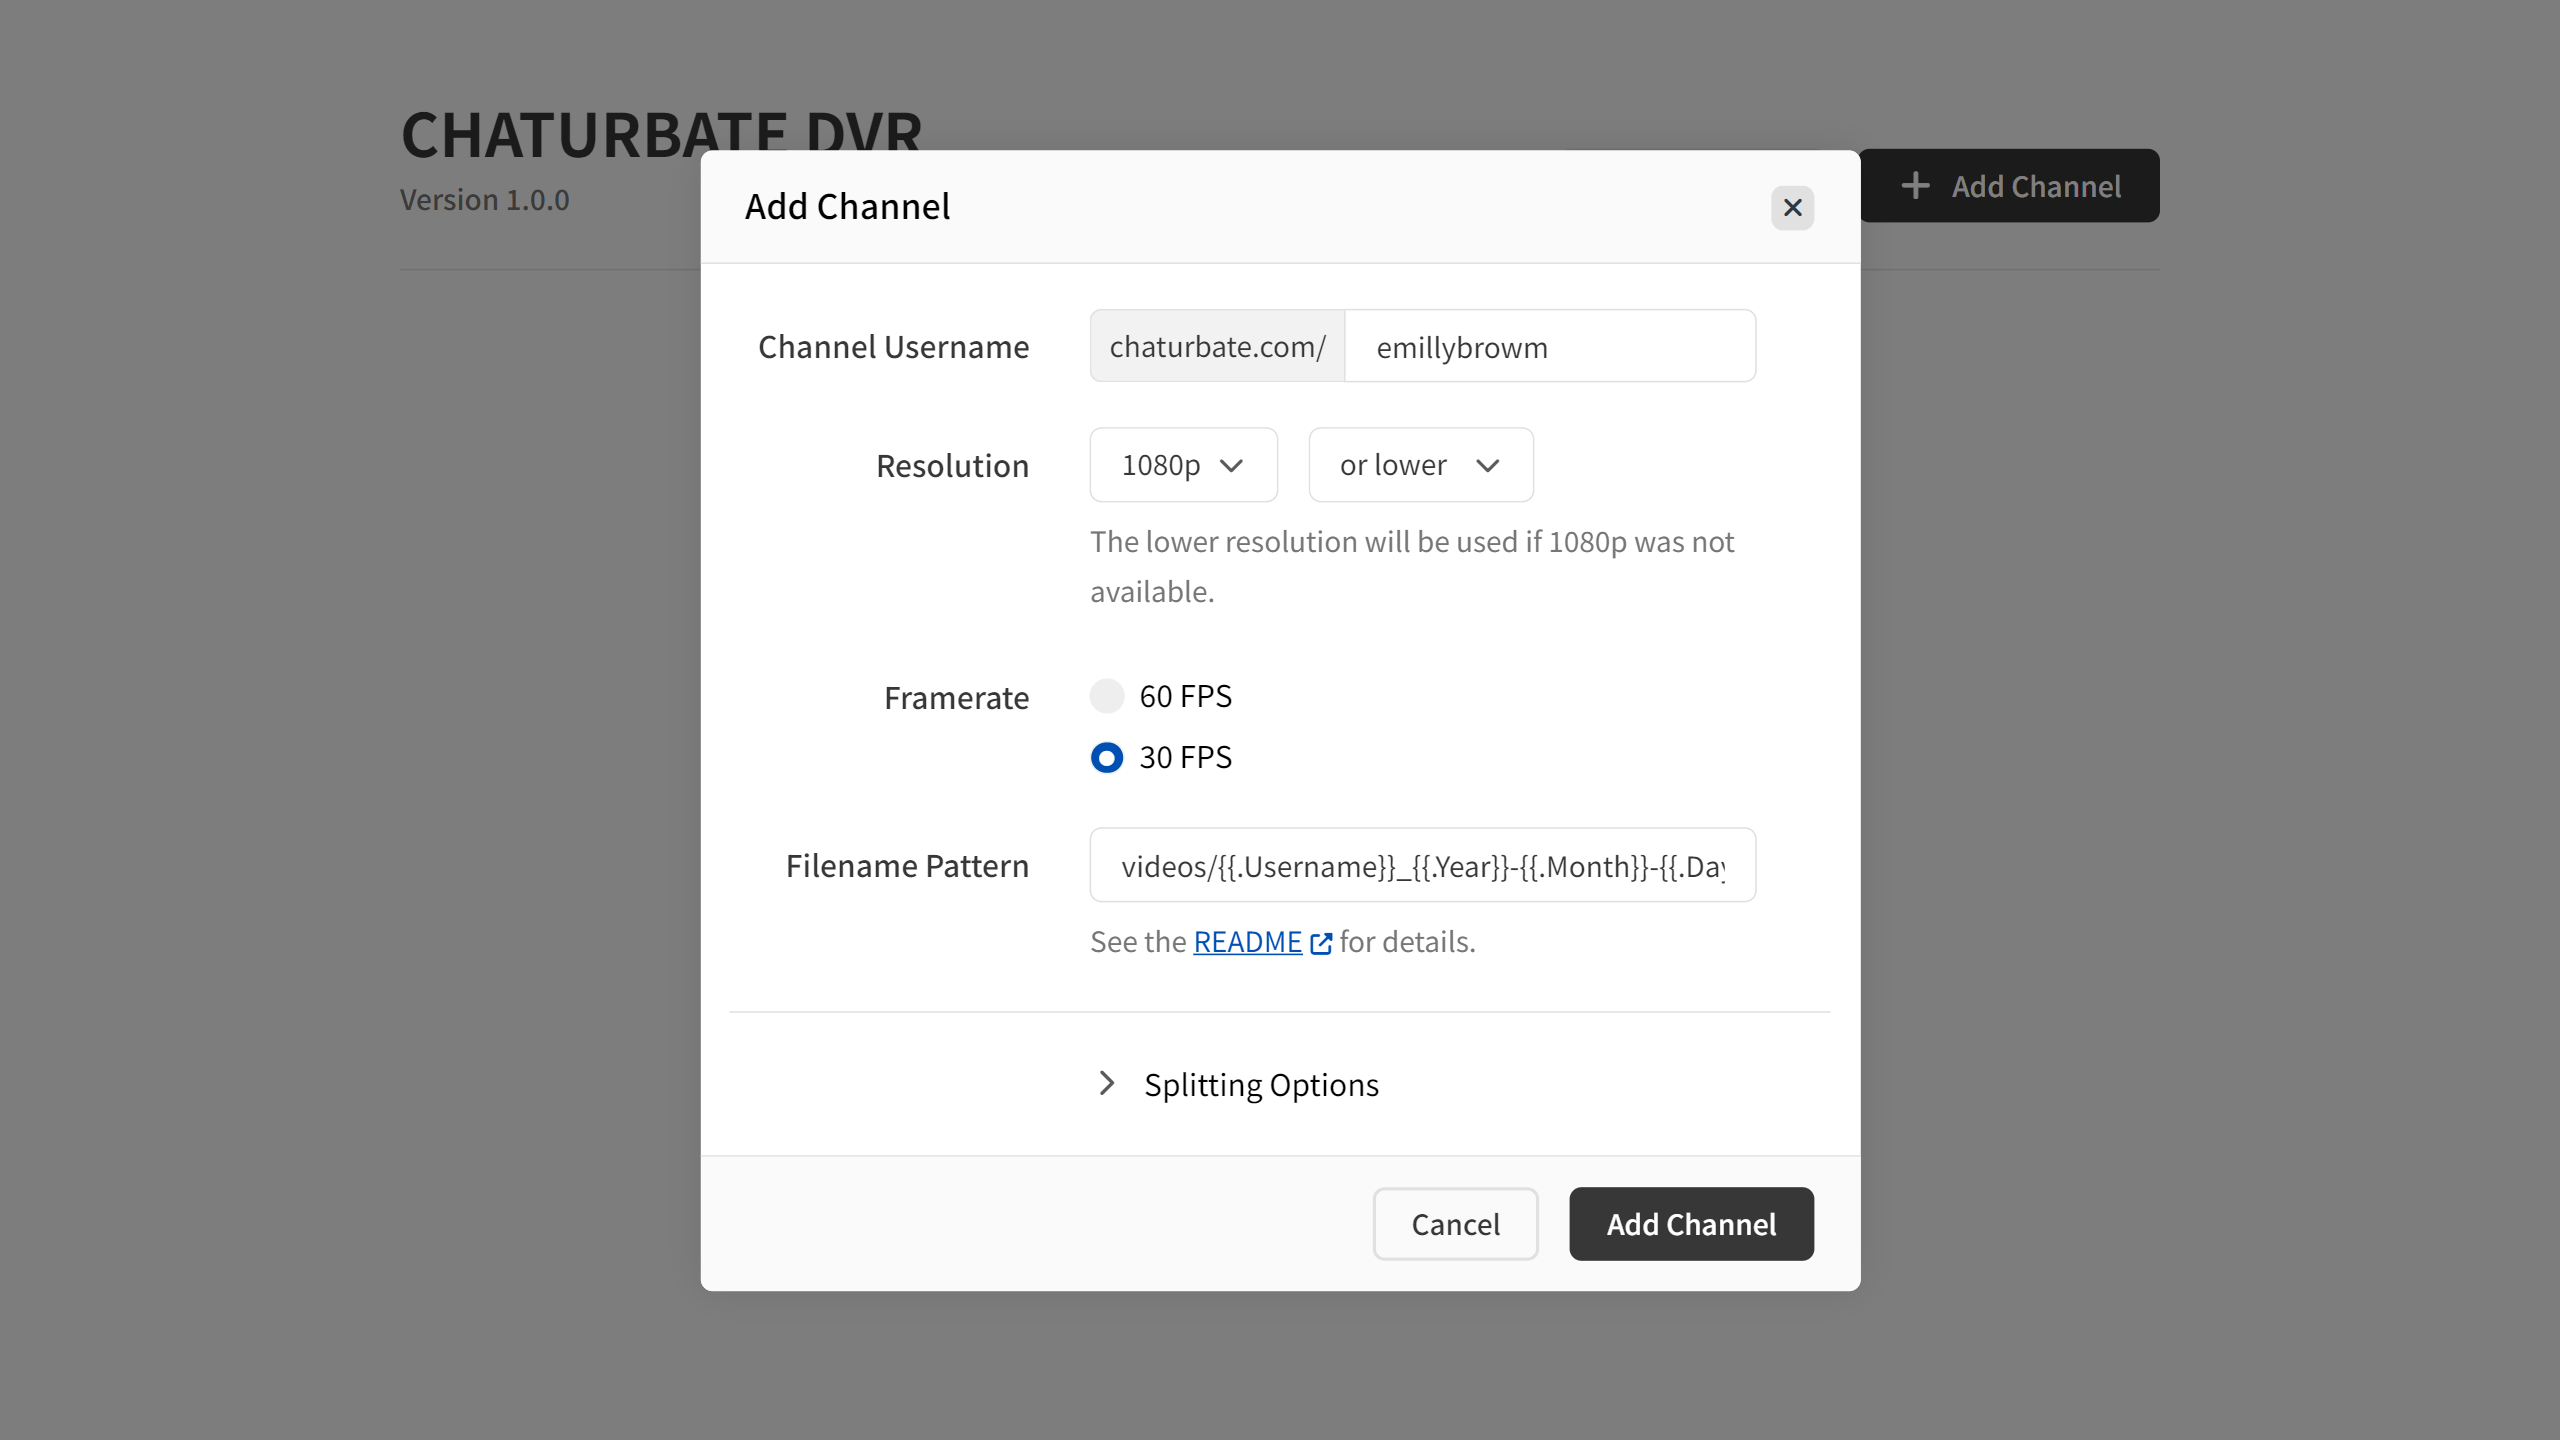Click the Add Channel dialog title
Viewport: 2560px width, 1440px height.
(847, 207)
